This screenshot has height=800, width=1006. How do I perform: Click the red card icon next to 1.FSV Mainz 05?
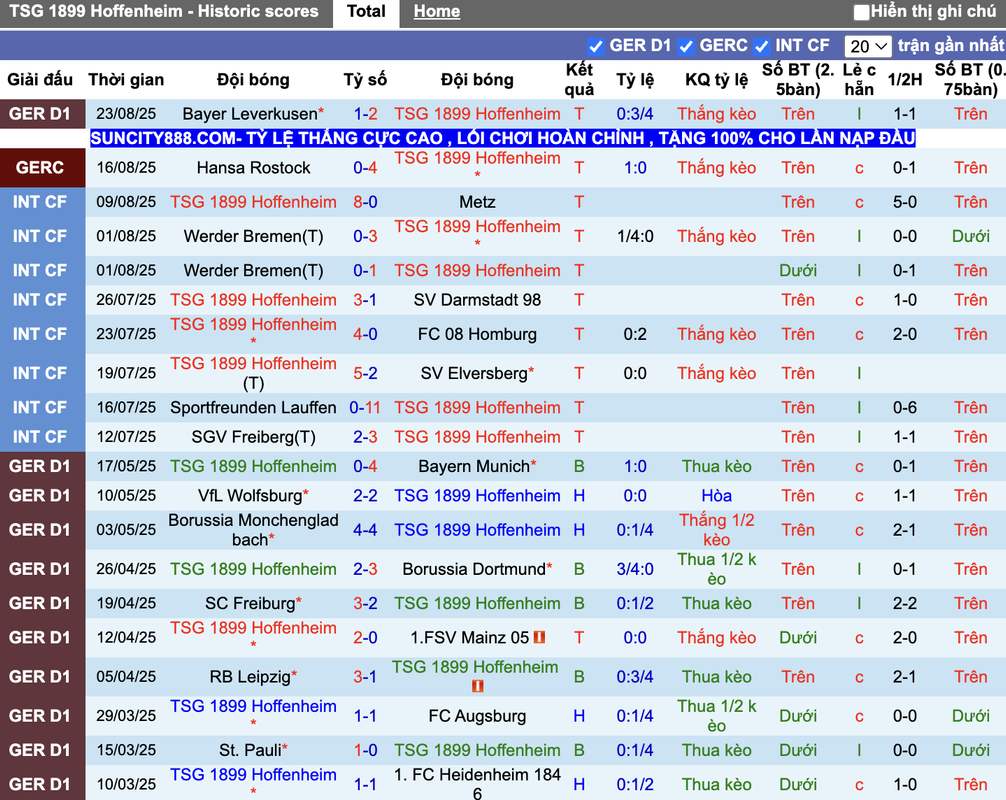point(539,637)
